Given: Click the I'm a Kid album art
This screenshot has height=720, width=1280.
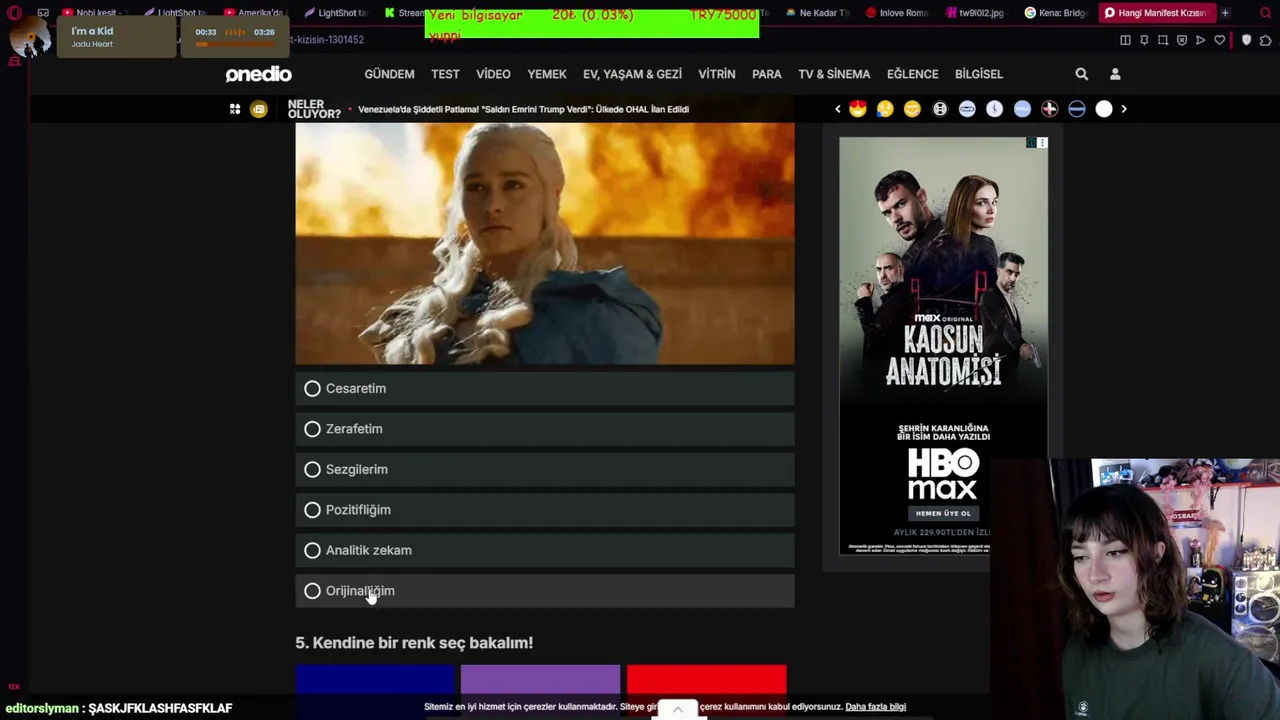Looking at the screenshot, I should point(30,36).
